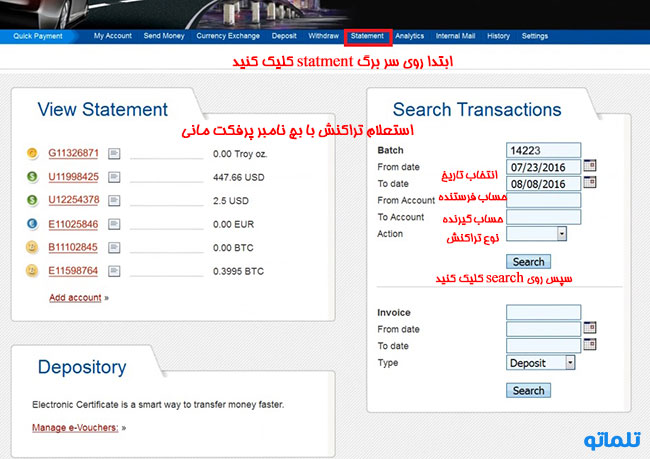Click the bitcoin icon beside B11102845
650x459 pixels.
[32, 248]
